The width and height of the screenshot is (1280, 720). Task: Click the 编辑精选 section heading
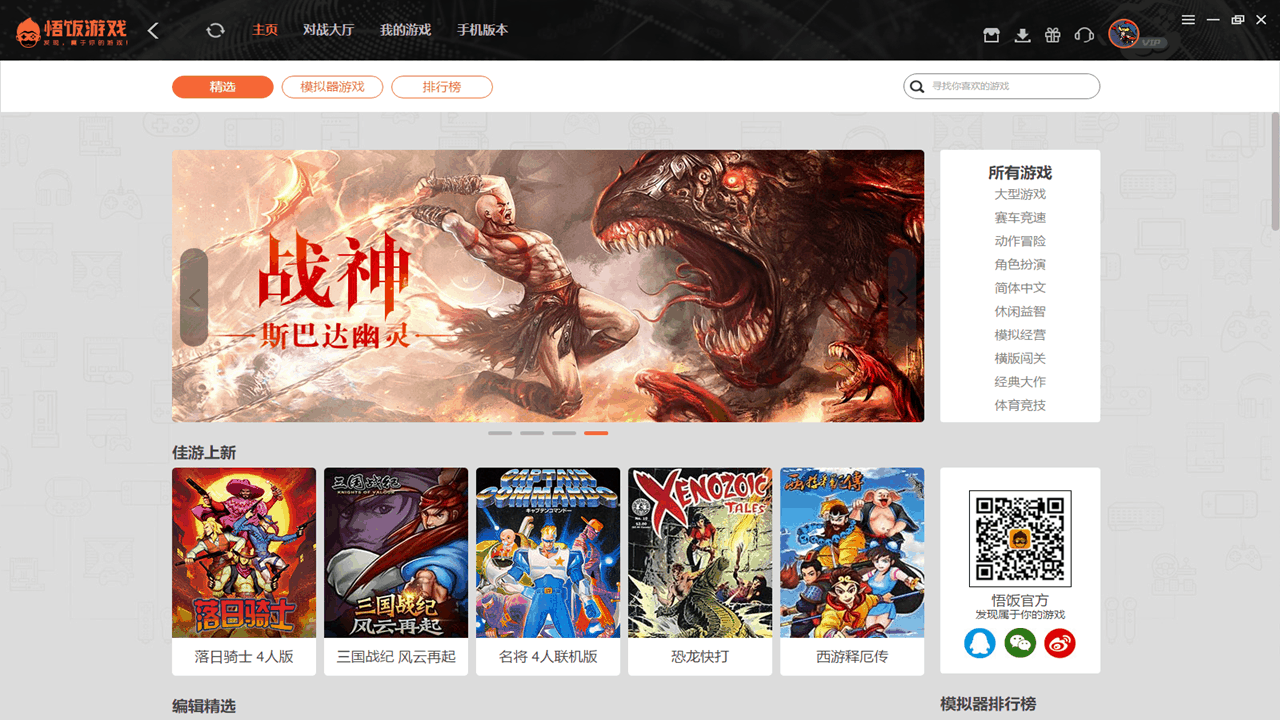(204, 706)
